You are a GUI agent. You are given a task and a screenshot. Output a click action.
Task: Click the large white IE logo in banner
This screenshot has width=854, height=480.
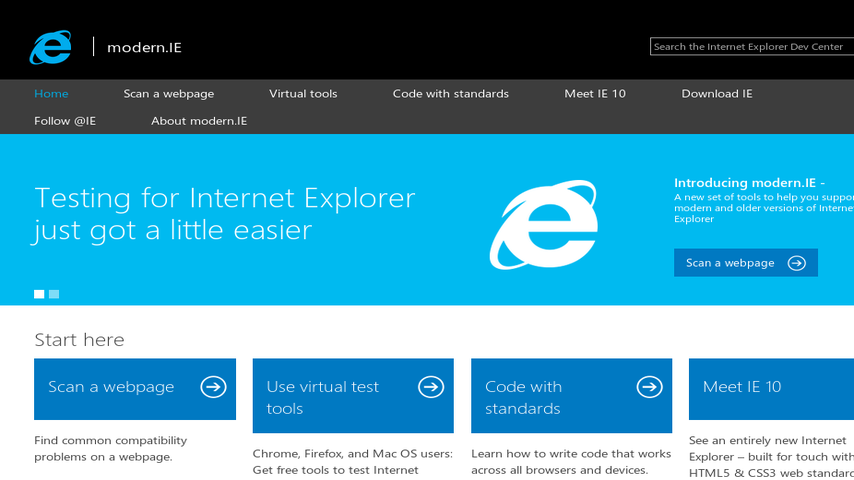[544, 224]
